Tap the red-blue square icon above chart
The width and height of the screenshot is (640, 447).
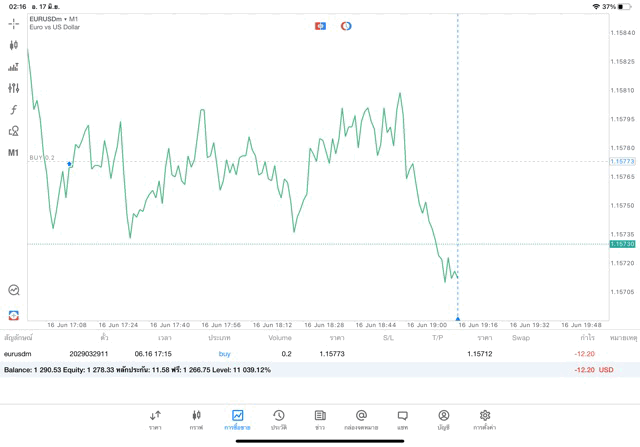click(x=320, y=25)
